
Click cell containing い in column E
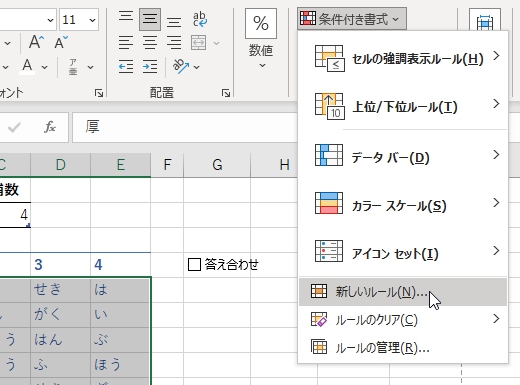pyautogui.click(x=121, y=315)
